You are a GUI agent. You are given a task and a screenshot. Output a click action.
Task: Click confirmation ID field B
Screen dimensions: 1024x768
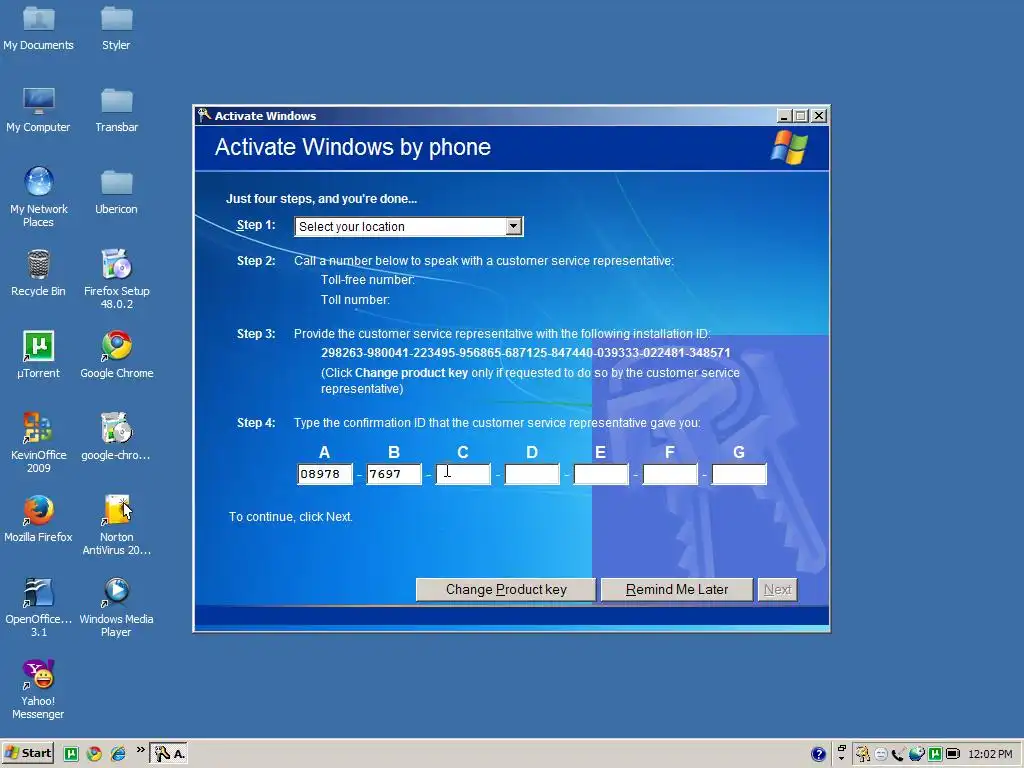[x=394, y=473]
